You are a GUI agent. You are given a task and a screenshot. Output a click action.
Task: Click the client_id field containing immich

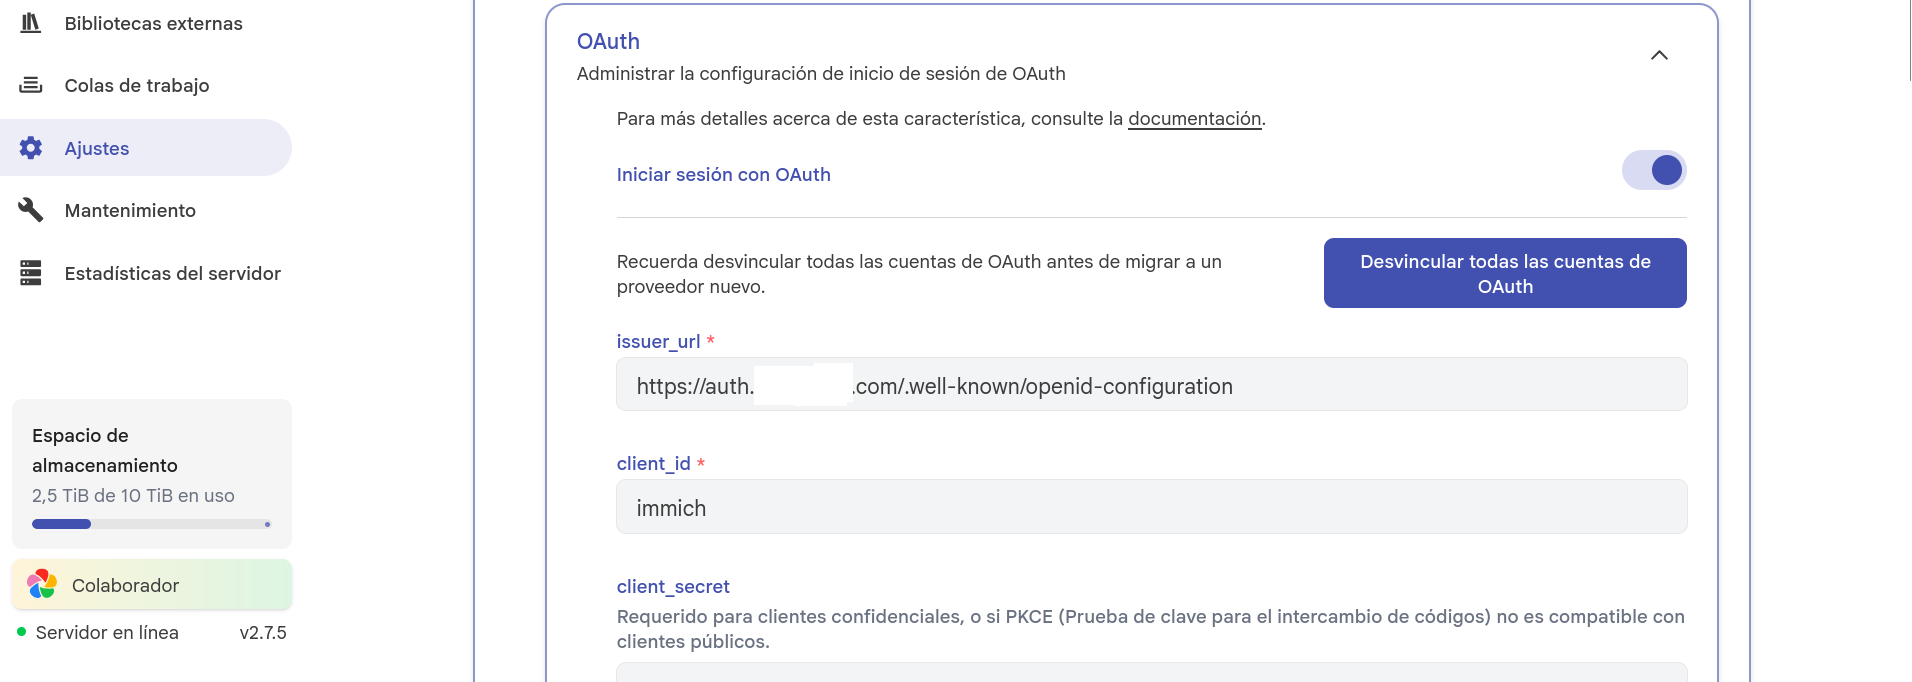tap(1152, 507)
